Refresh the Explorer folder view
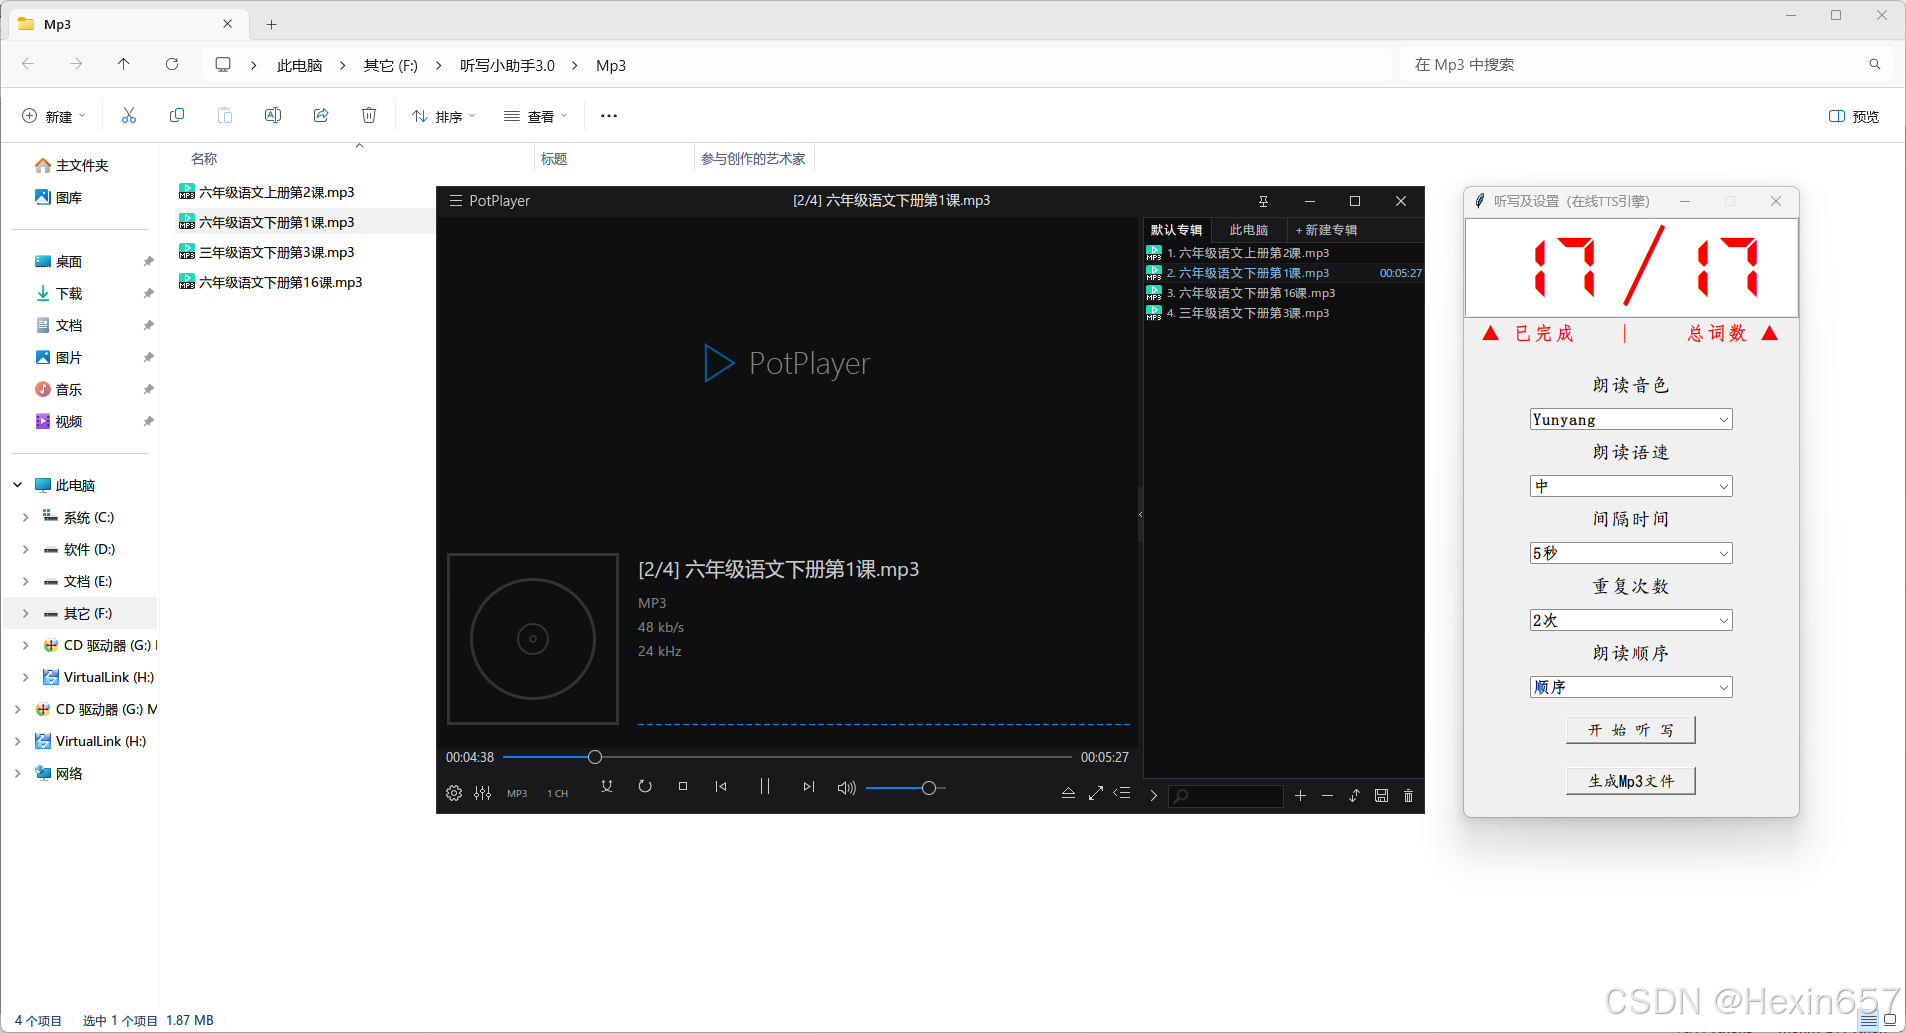This screenshot has width=1906, height=1033. pos(172,64)
